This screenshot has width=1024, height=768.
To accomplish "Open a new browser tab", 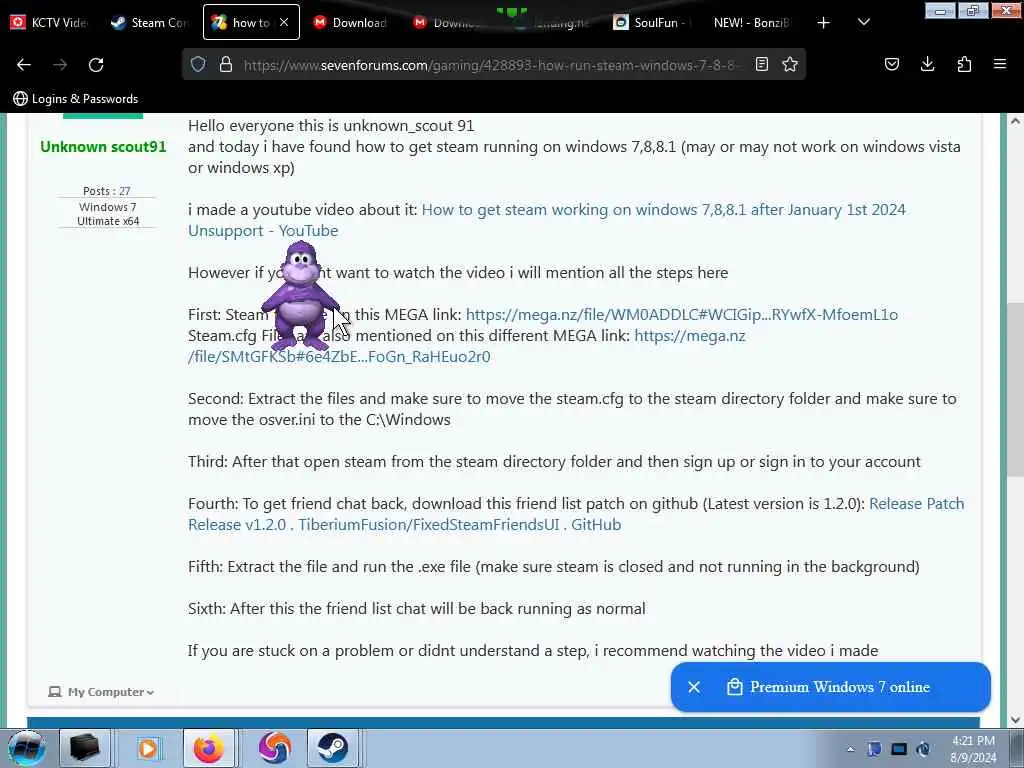I will click(x=824, y=22).
